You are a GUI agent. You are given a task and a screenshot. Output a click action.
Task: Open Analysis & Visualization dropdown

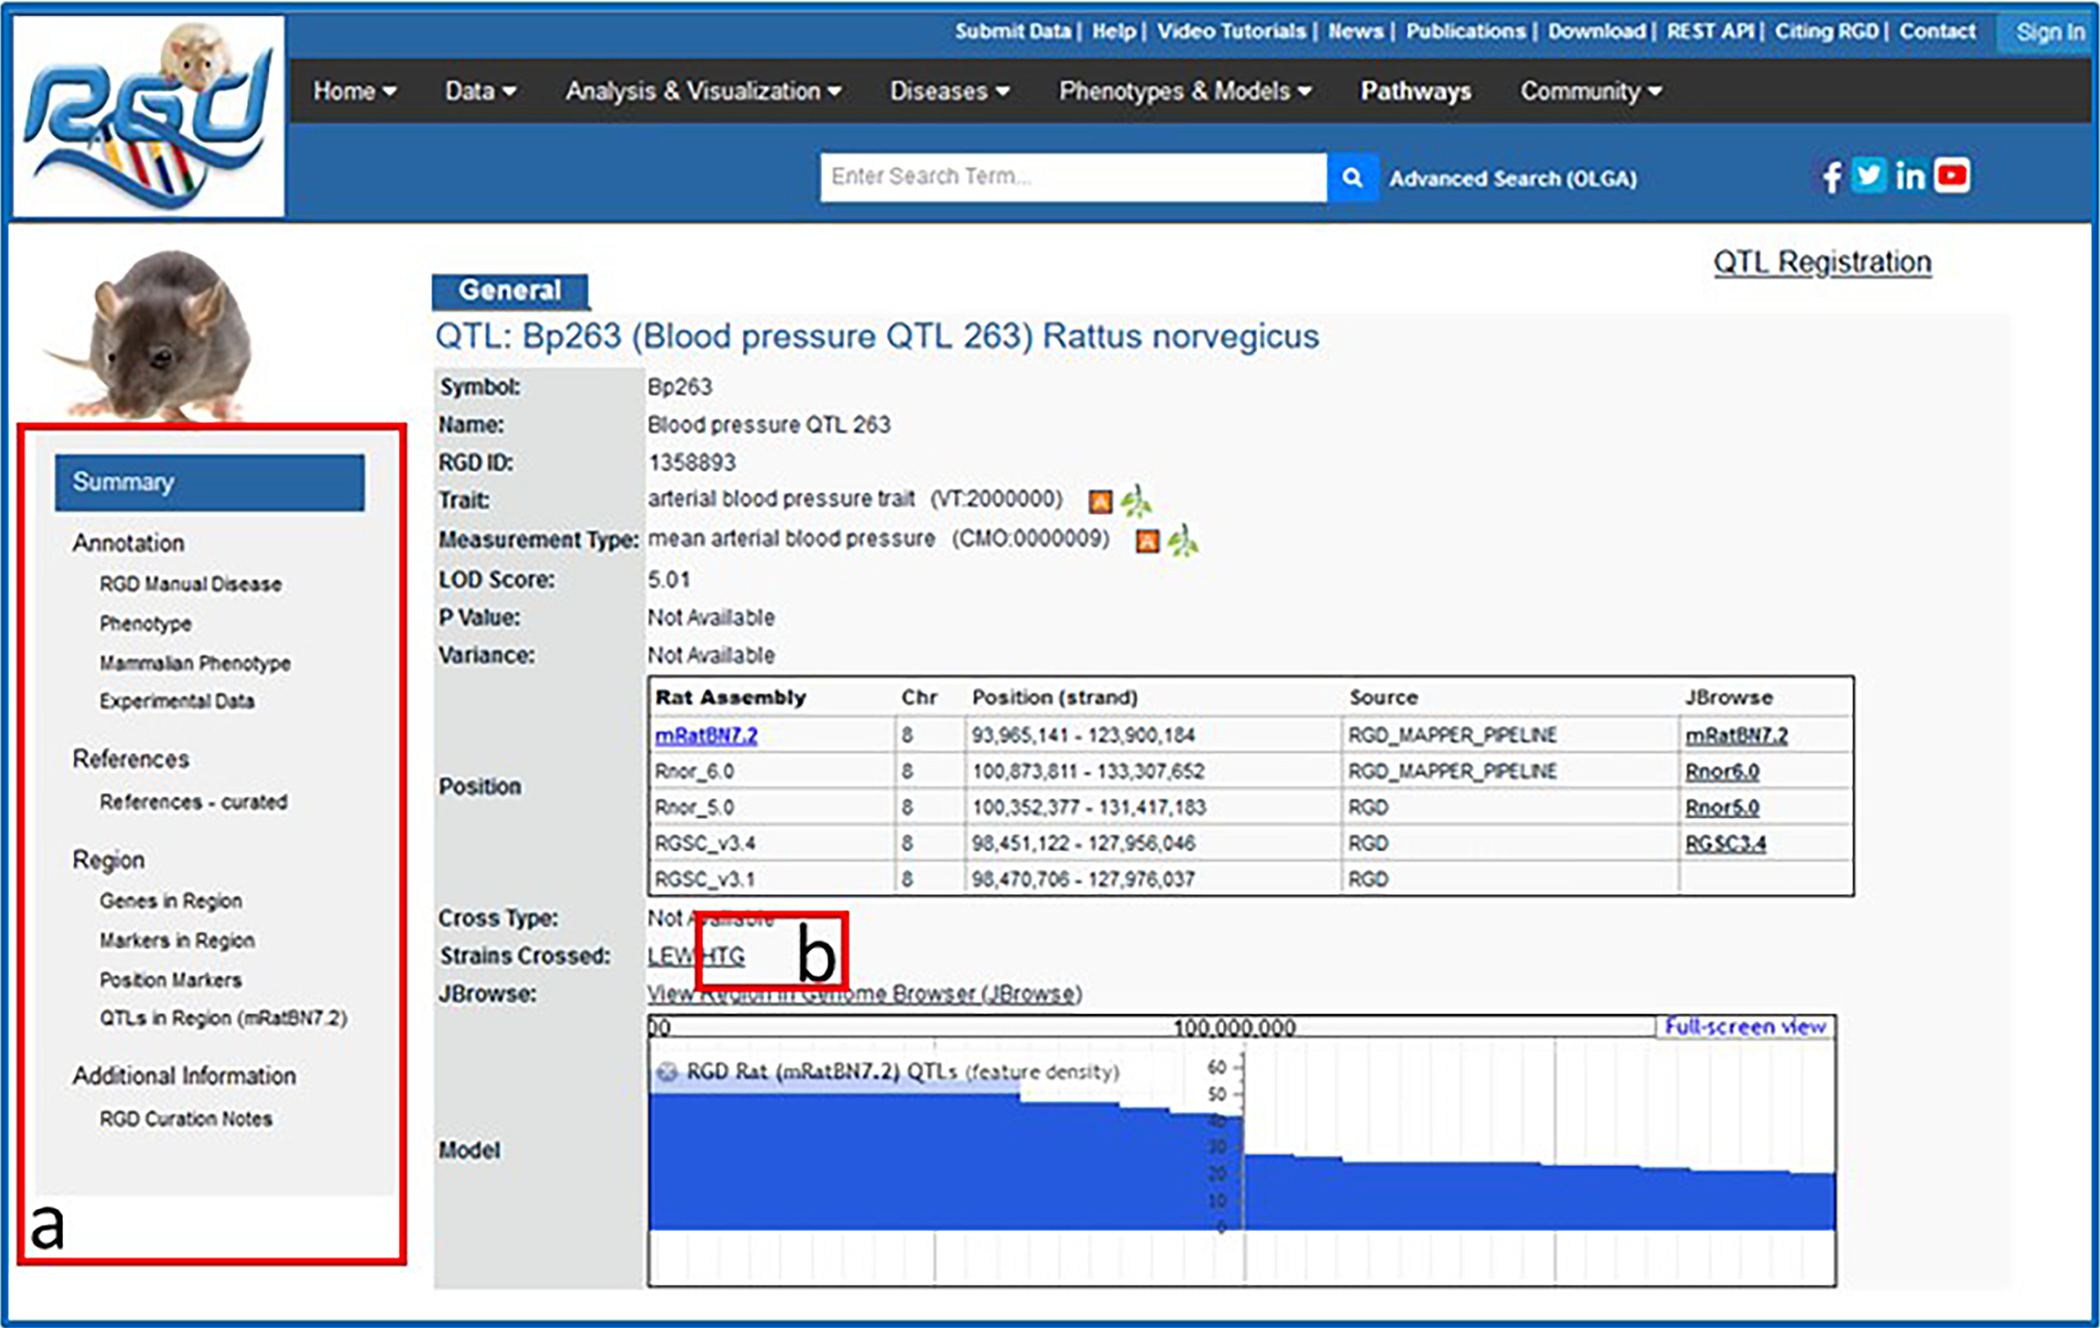coord(703,91)
